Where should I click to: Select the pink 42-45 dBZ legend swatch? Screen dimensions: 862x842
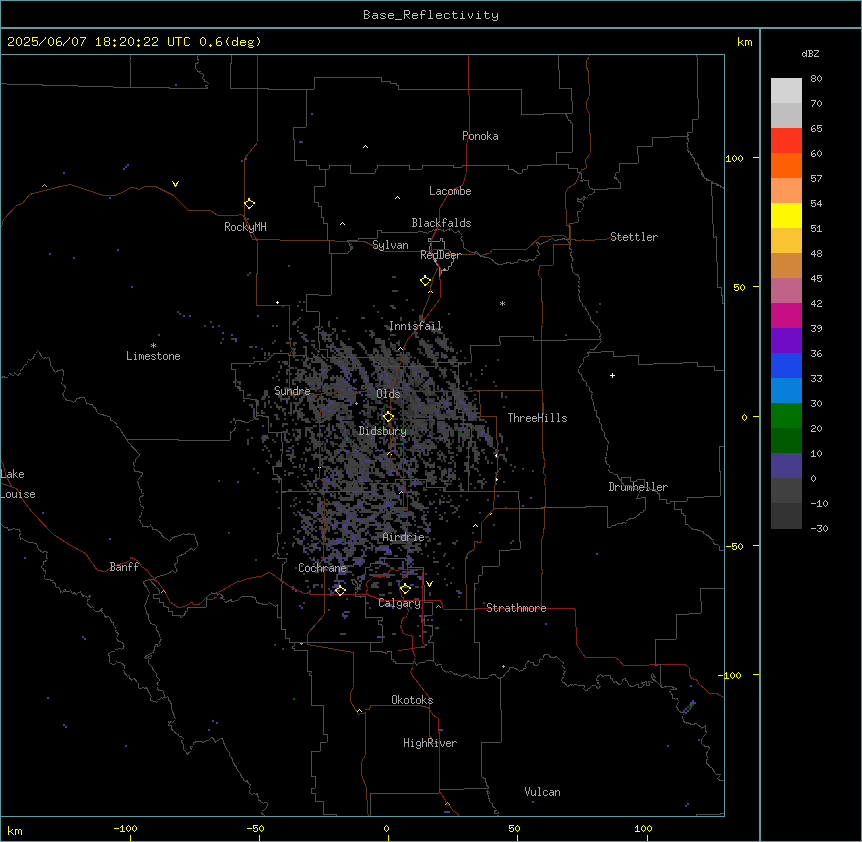(x=786, y=291)
